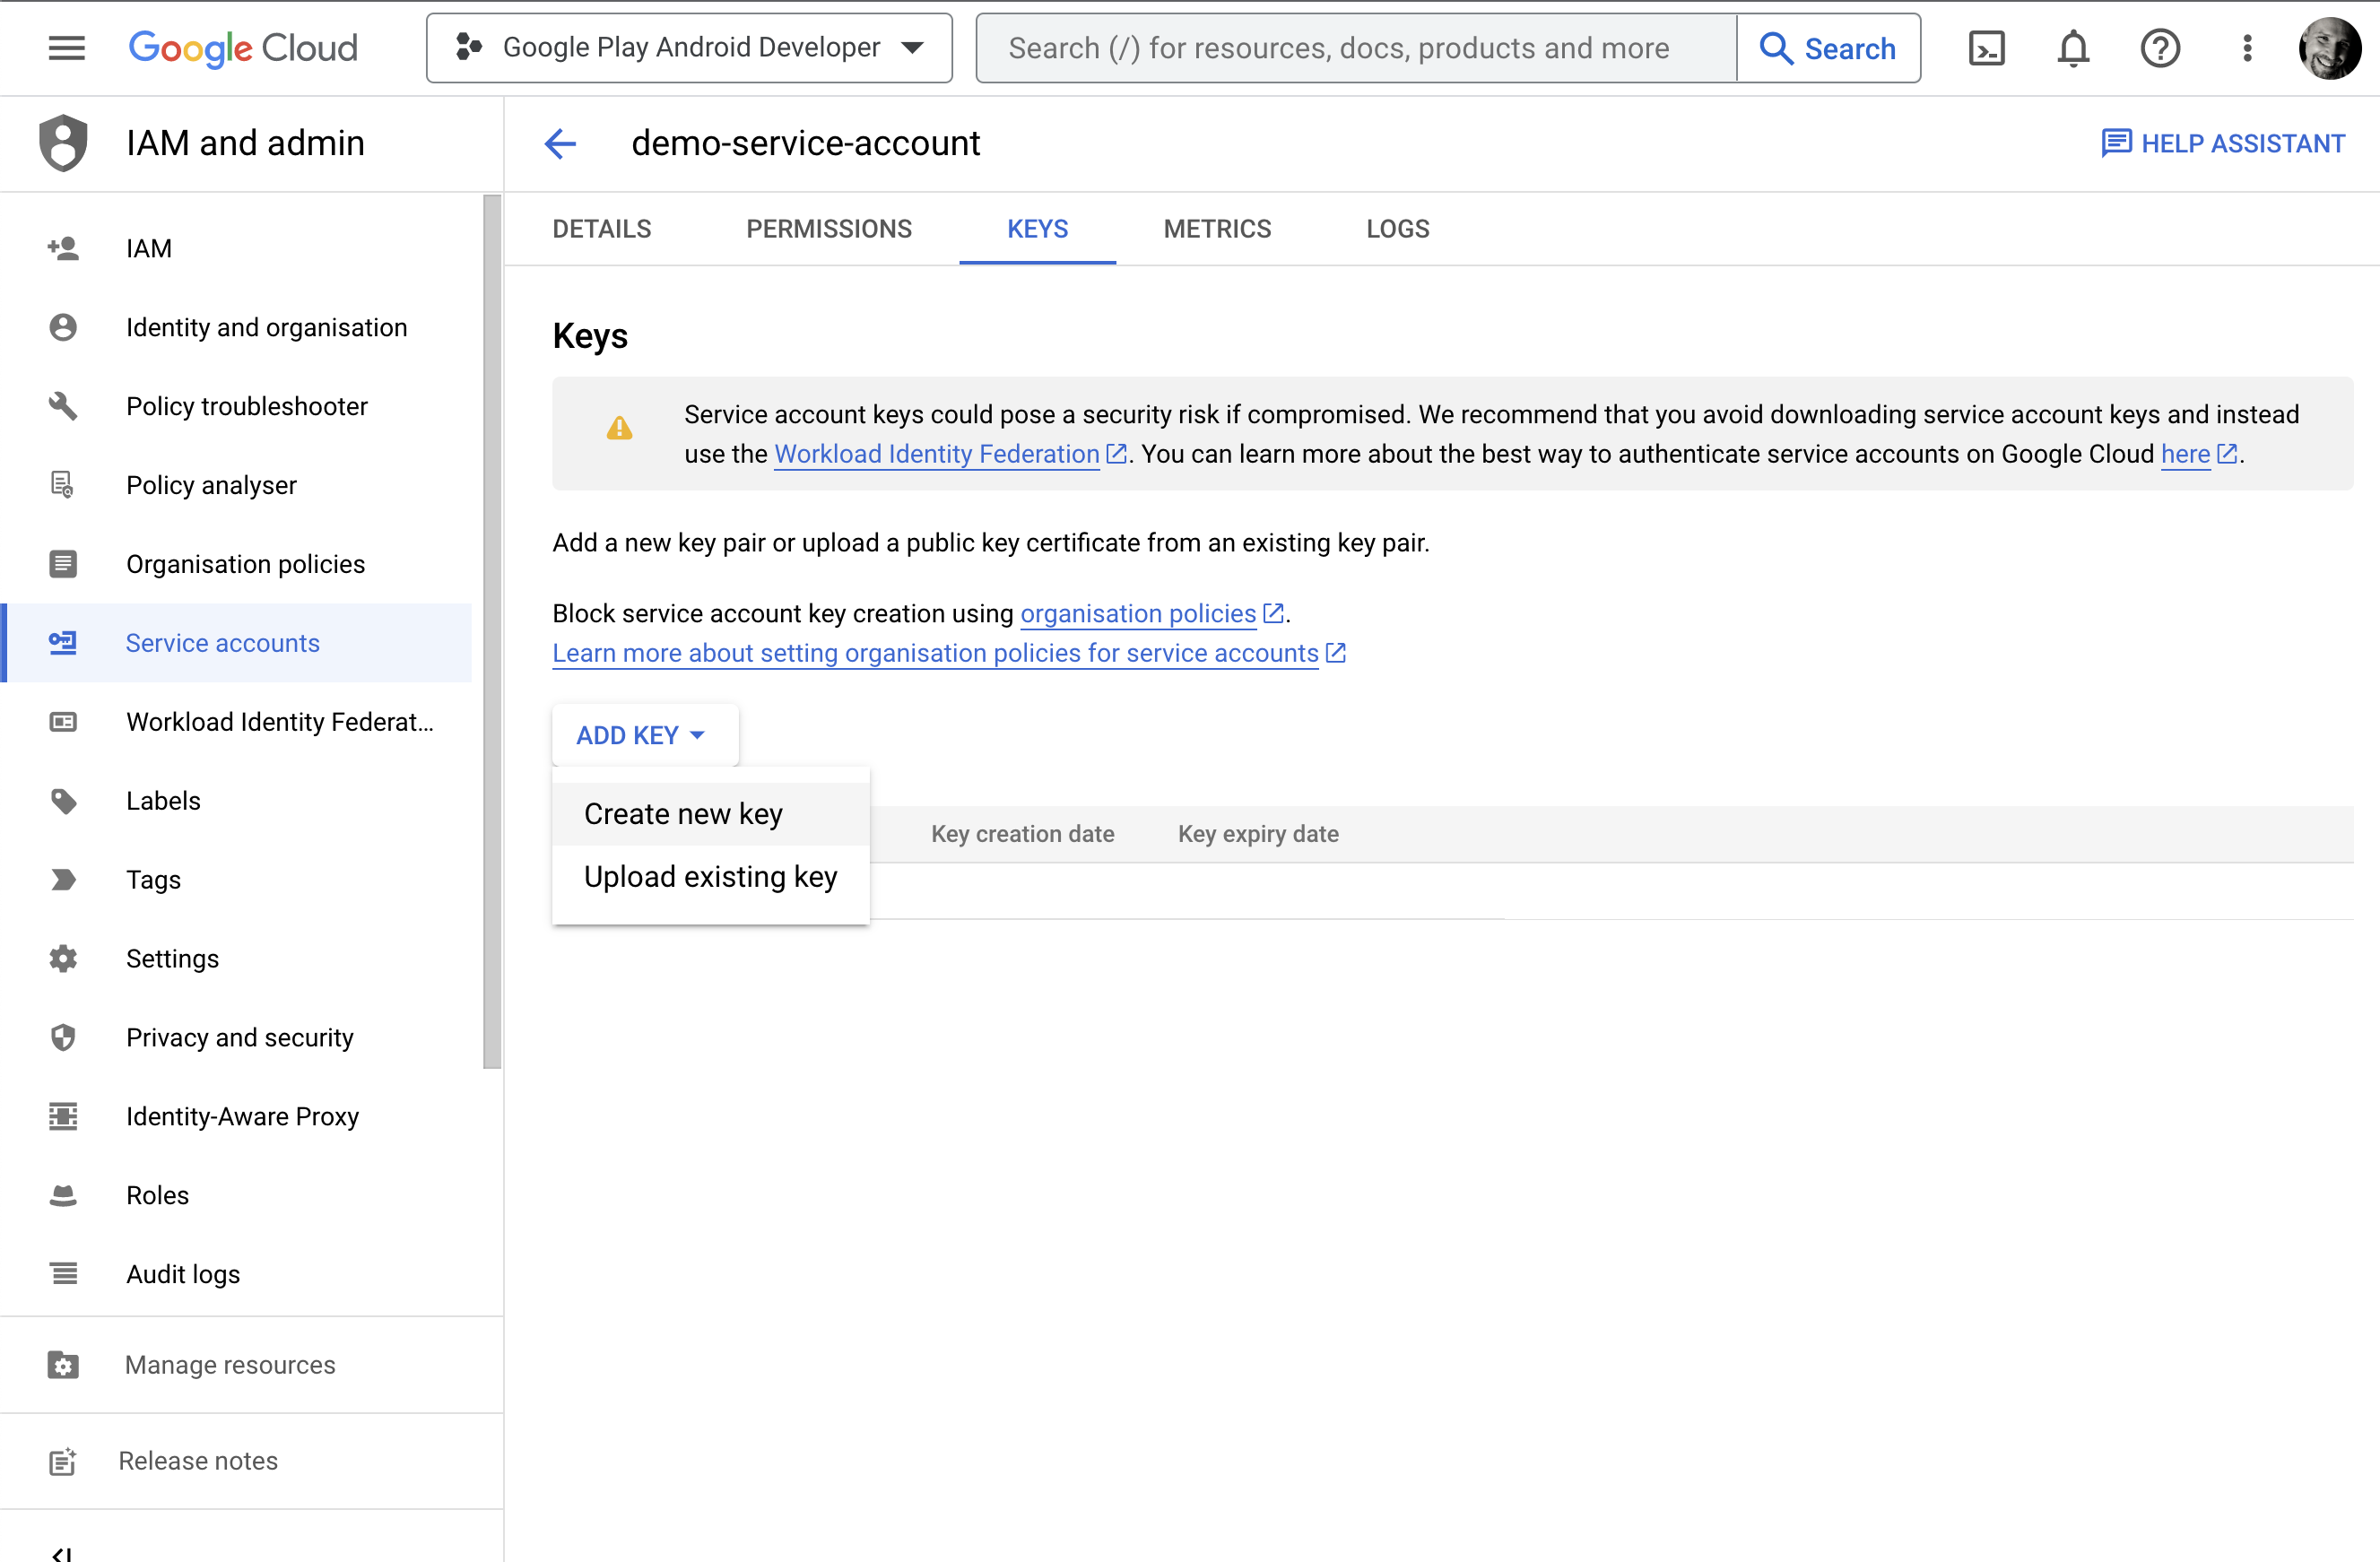Click the three-dot settings and utilities menu
The image size is (2380, 1562).
2247,47
